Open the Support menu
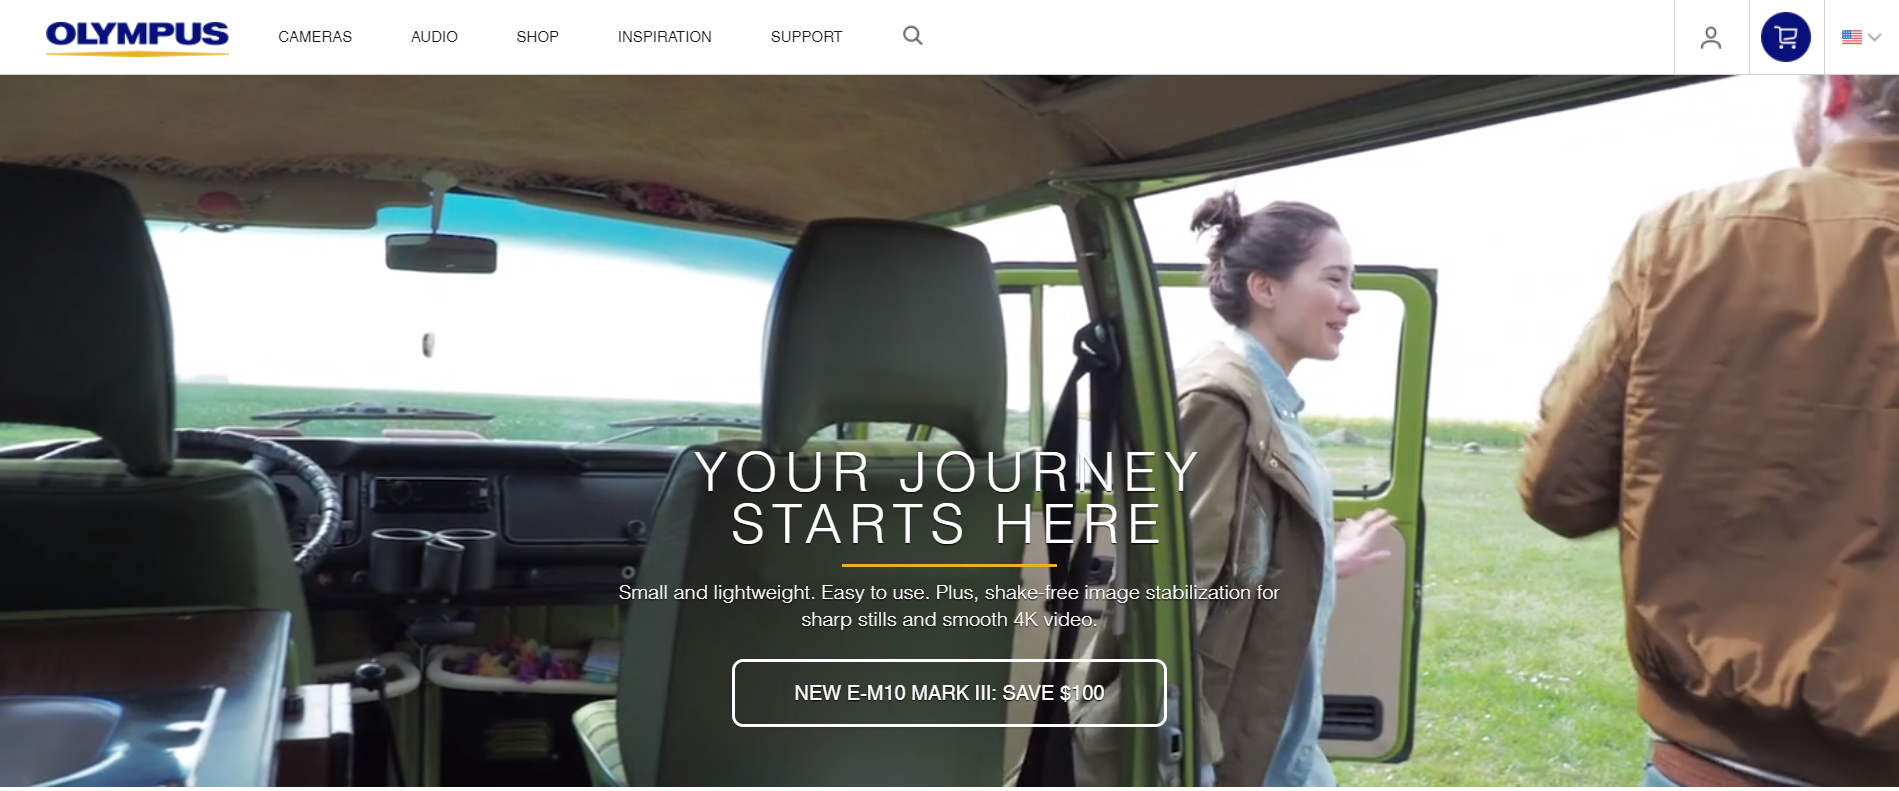Image resolution: width=1899 pixels, height=791 pixels. point(806,37)
